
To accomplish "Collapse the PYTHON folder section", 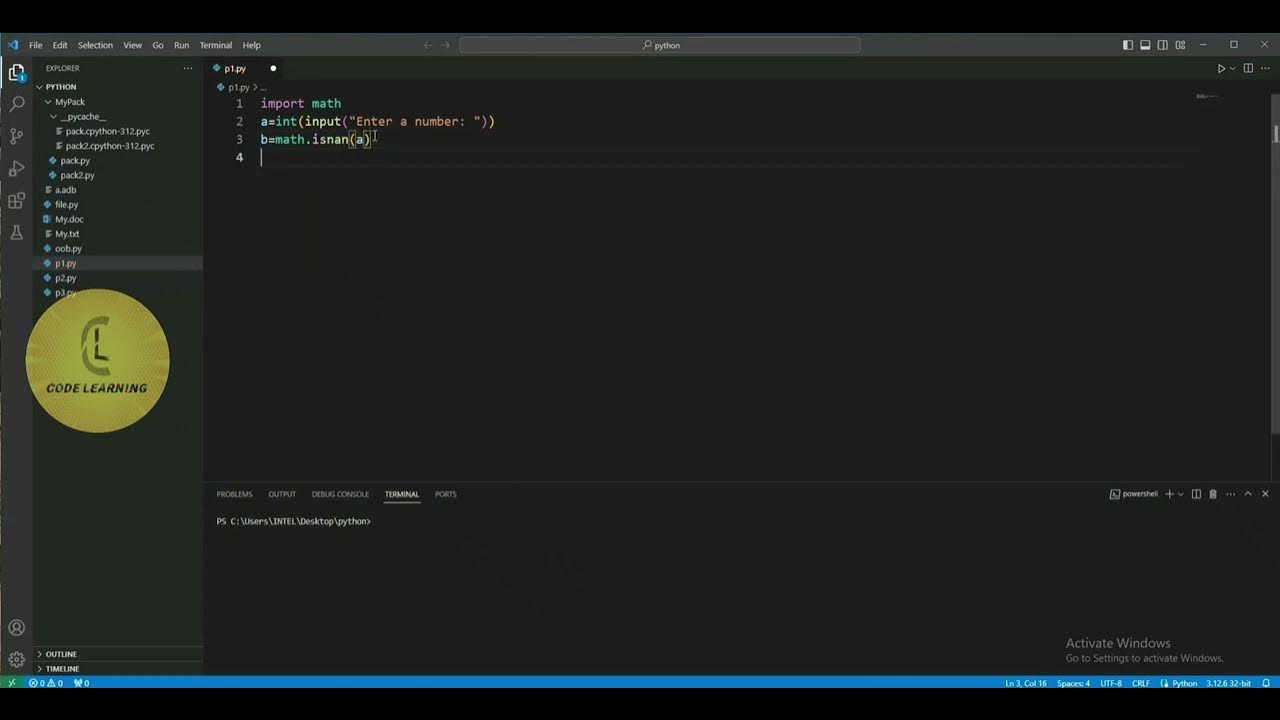I will click(60, 87).
